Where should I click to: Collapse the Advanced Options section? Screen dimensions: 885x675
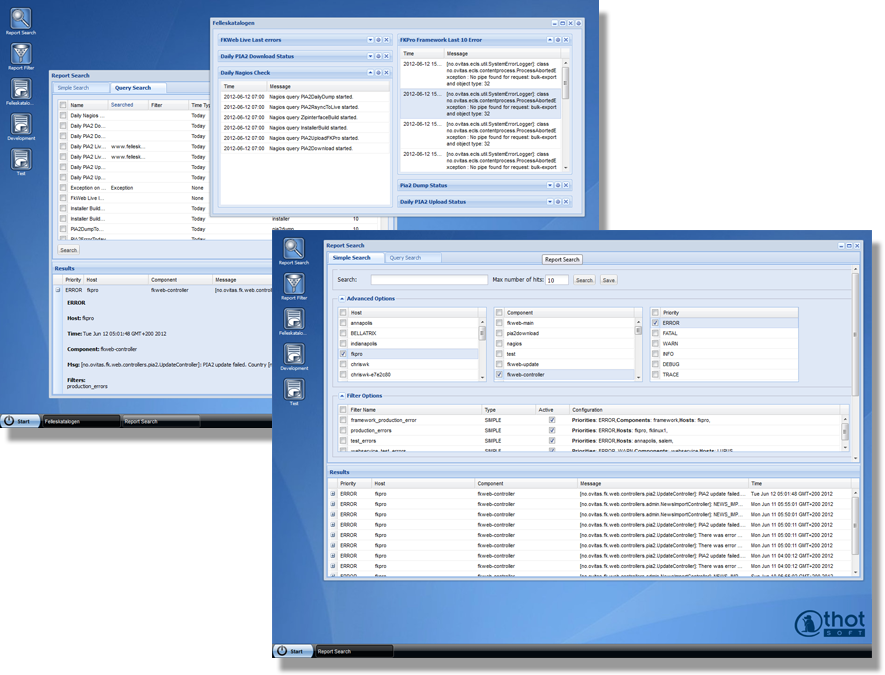[x=342, y=298]
